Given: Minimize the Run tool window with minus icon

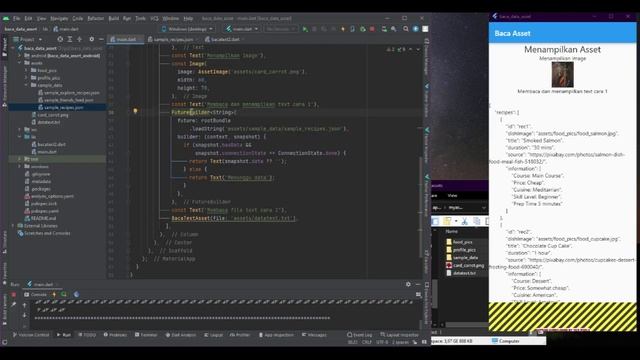Looking at the screenshot, I should pyautogui.click(x=418, y=284).
